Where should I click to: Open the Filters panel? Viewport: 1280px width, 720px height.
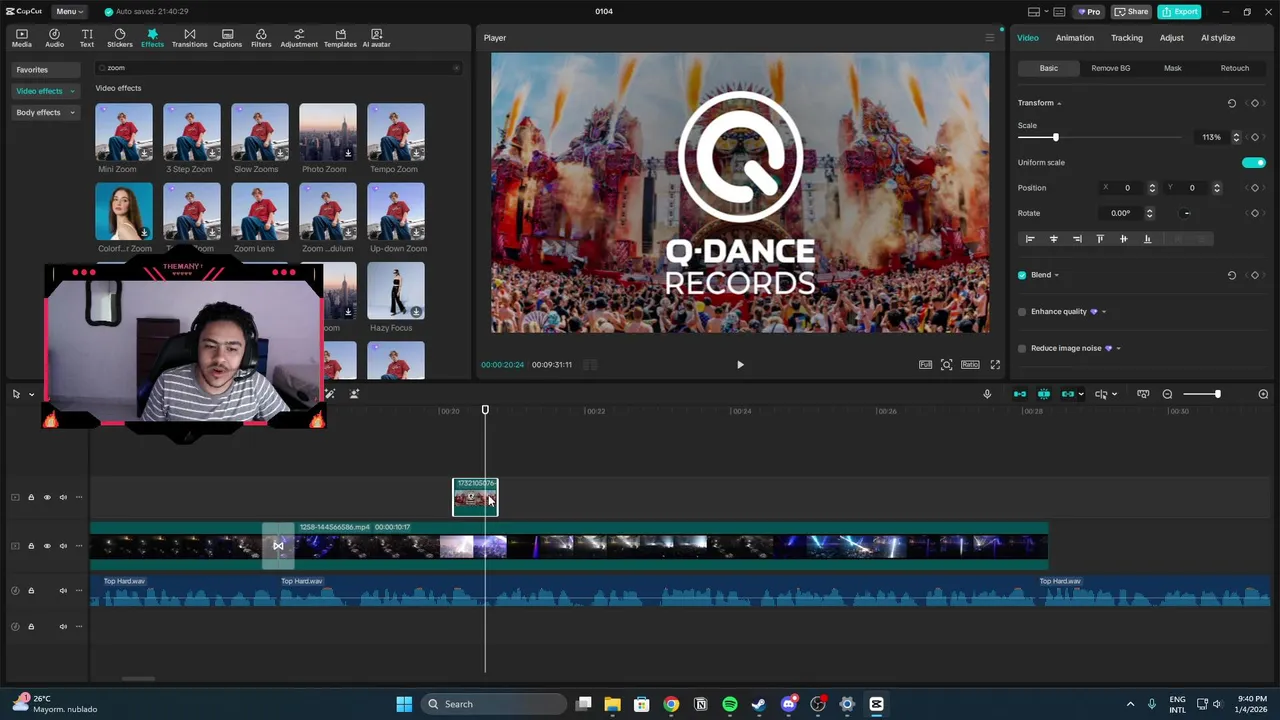coord(261,38)
